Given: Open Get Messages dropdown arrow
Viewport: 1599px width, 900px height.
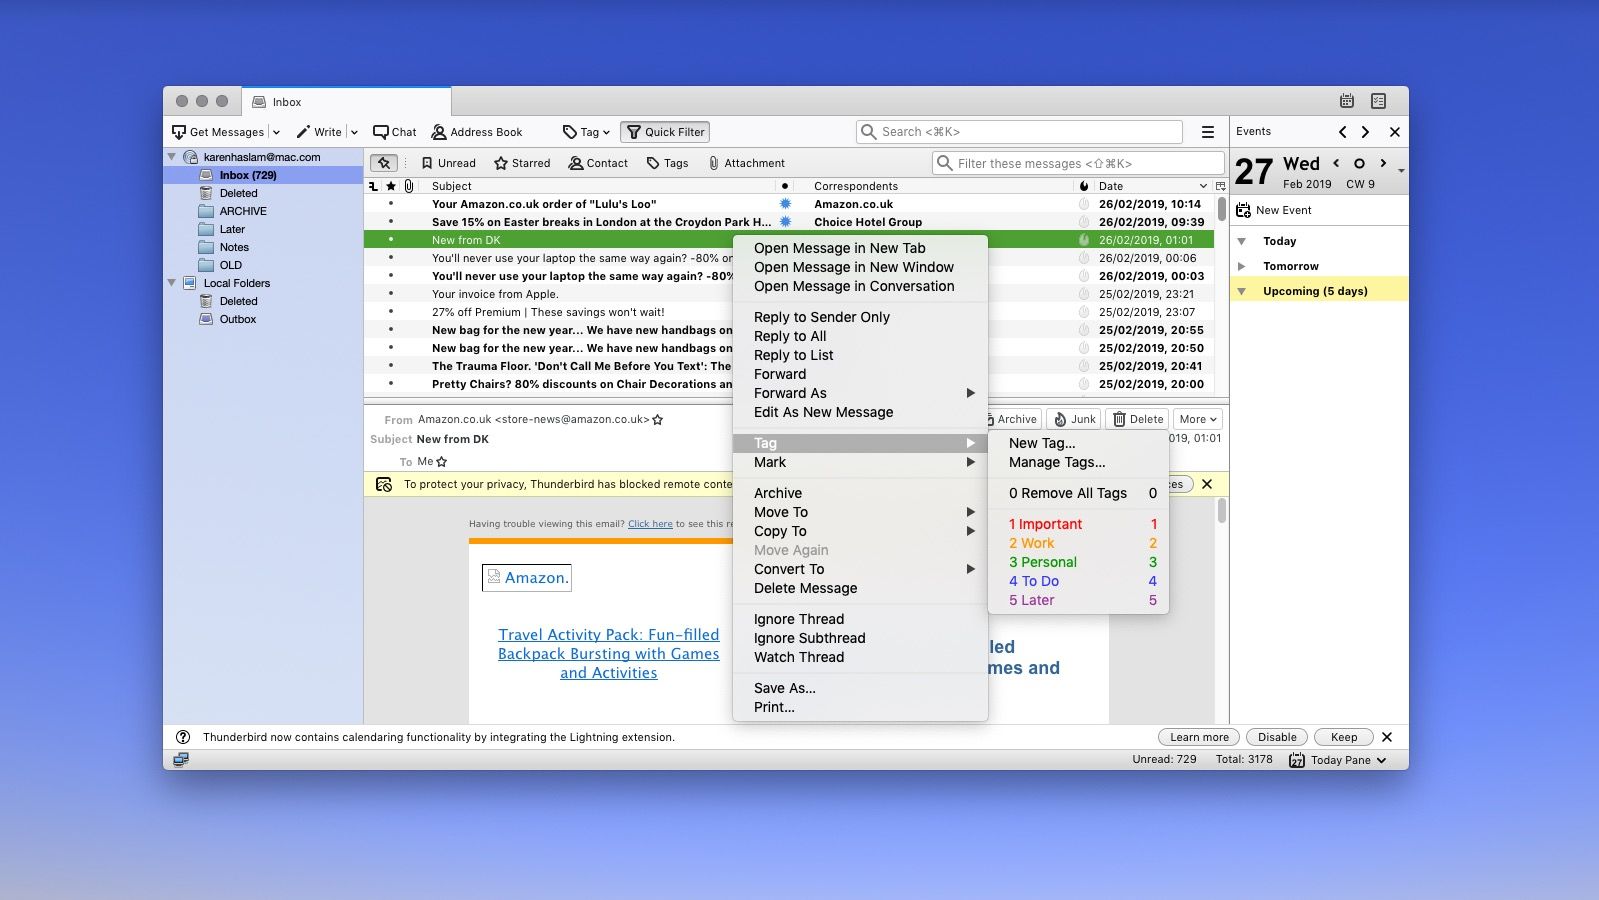Looking at the screenshot, I should point(276,132).
